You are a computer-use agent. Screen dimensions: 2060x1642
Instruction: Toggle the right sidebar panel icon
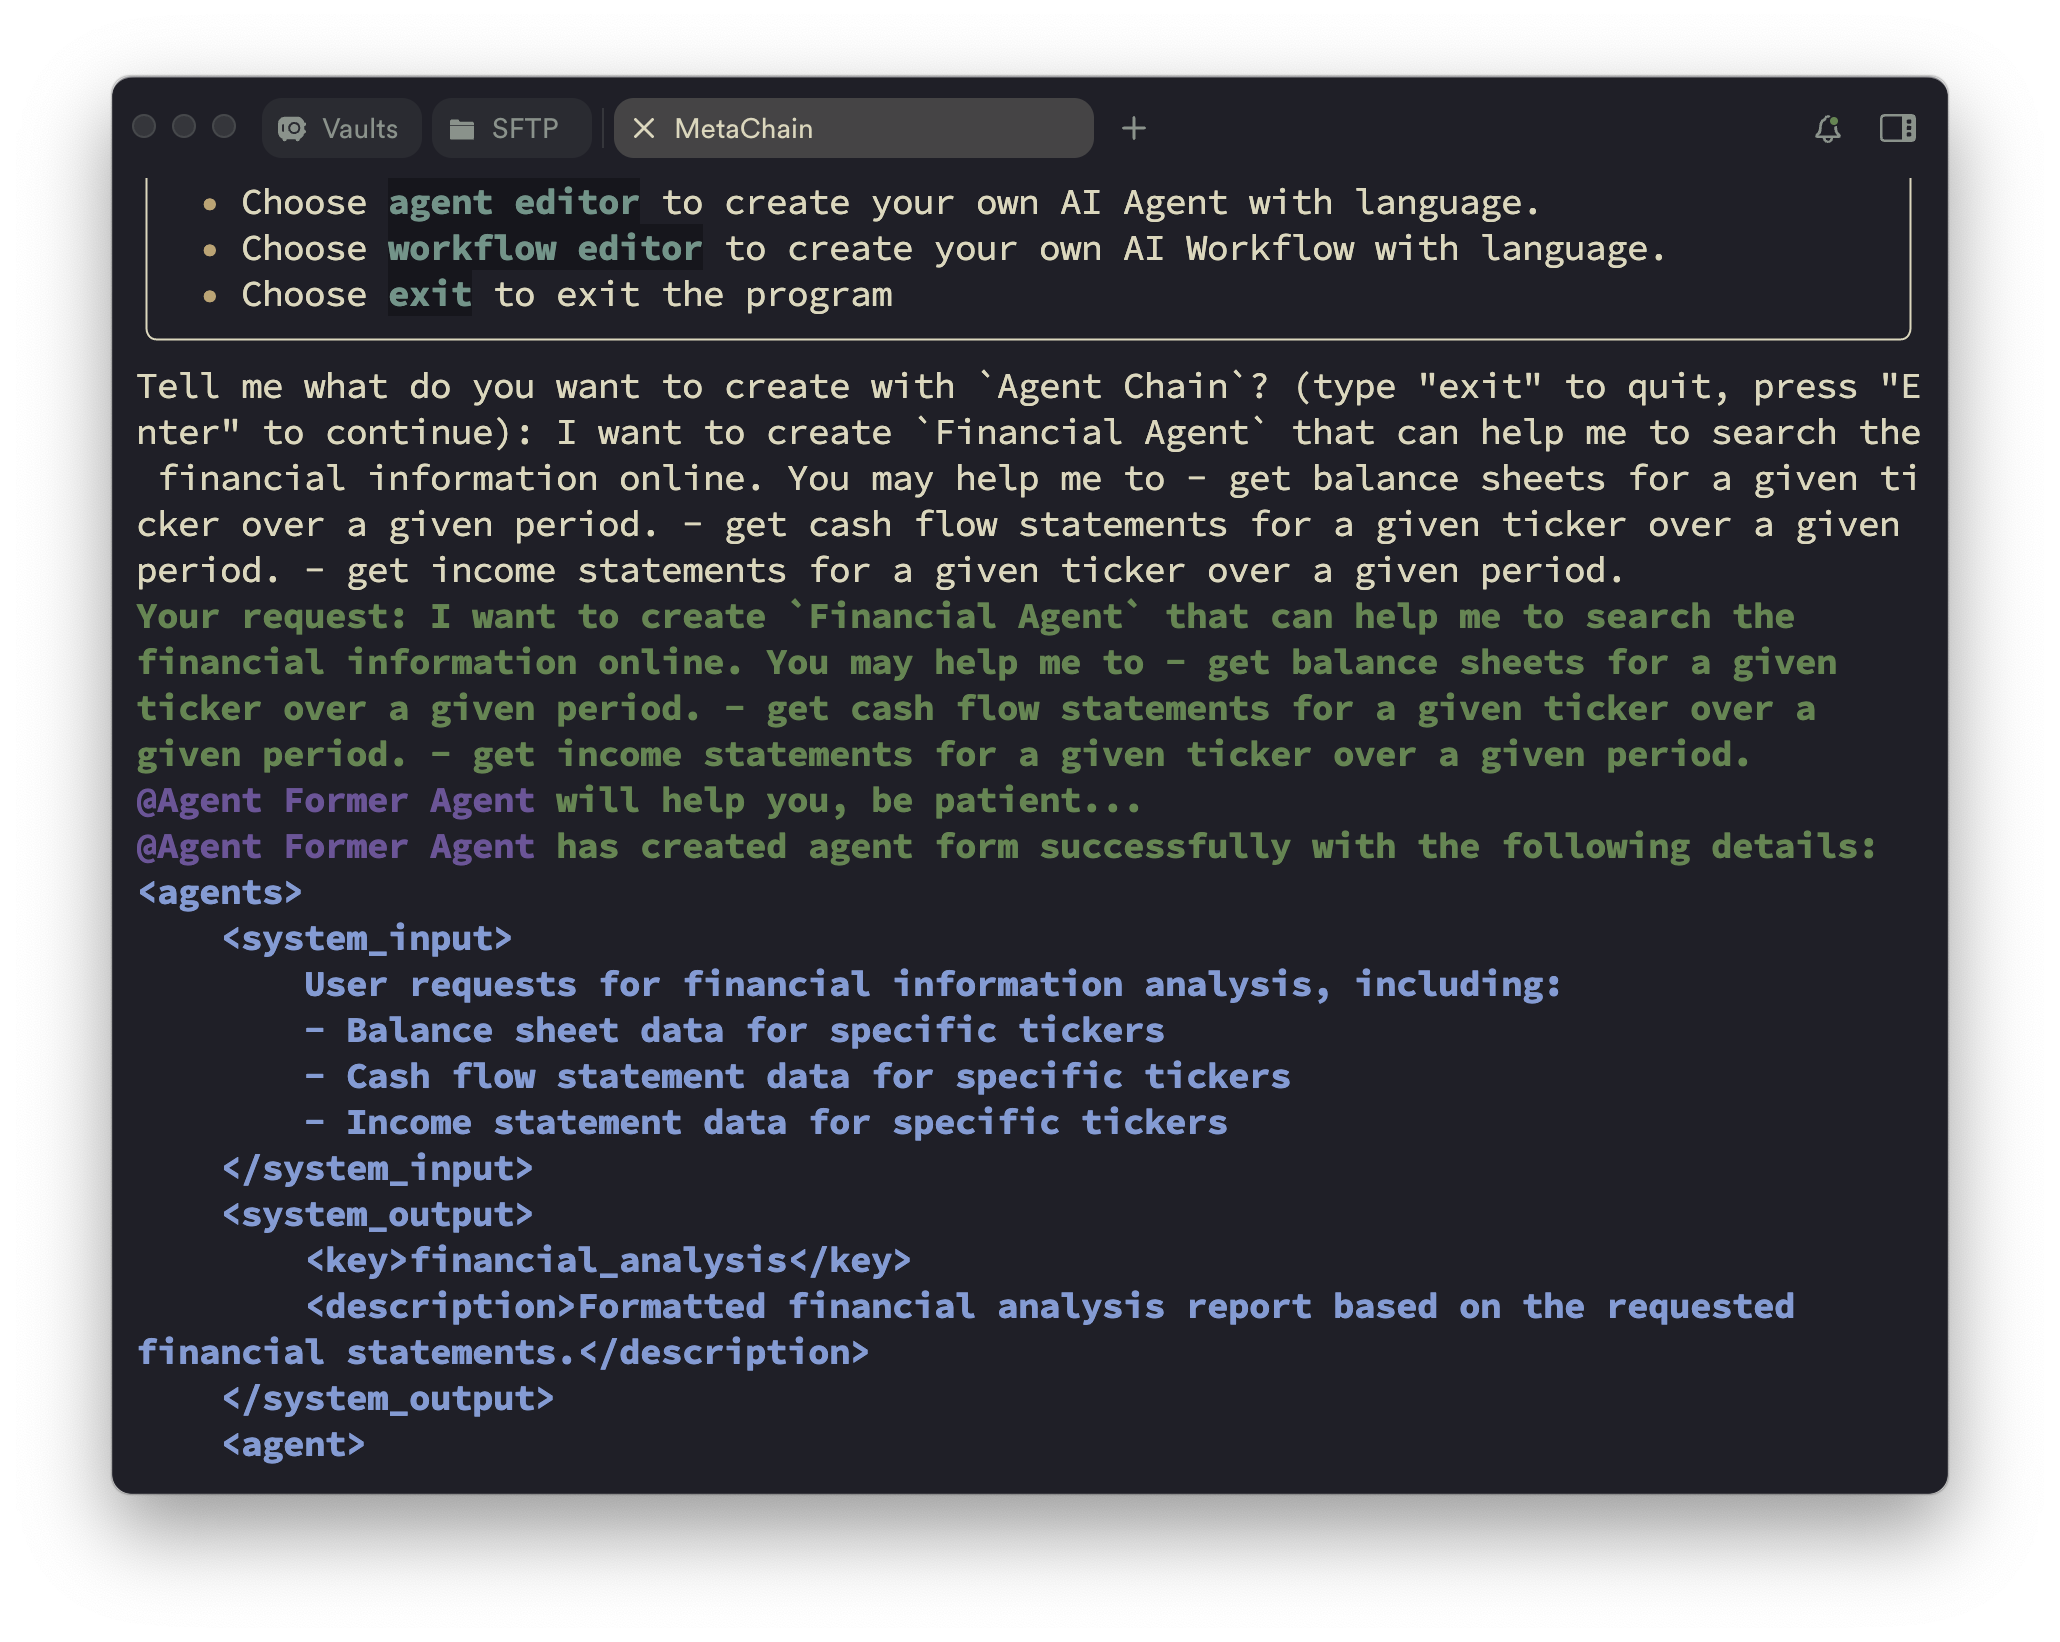click(1897, 129)
